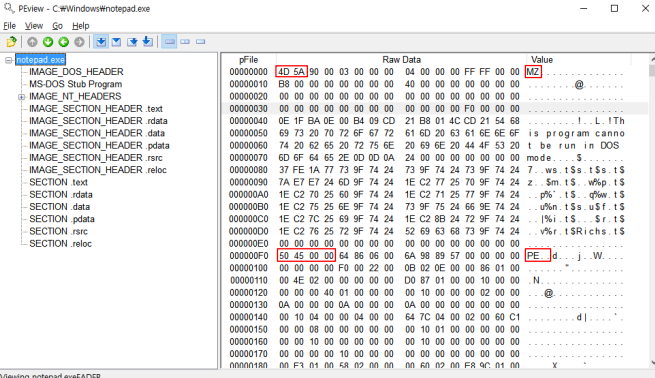Collapse the notepad.exe root node
The height and width of the screenshot is (378, 655).
(8, 60)
